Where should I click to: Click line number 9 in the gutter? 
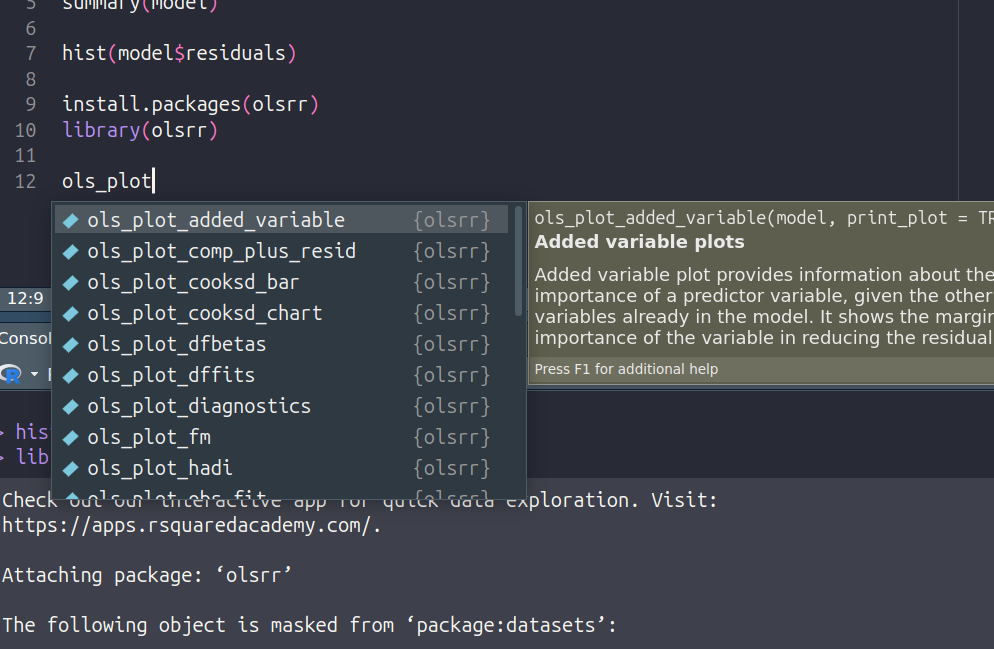[31, 104]
